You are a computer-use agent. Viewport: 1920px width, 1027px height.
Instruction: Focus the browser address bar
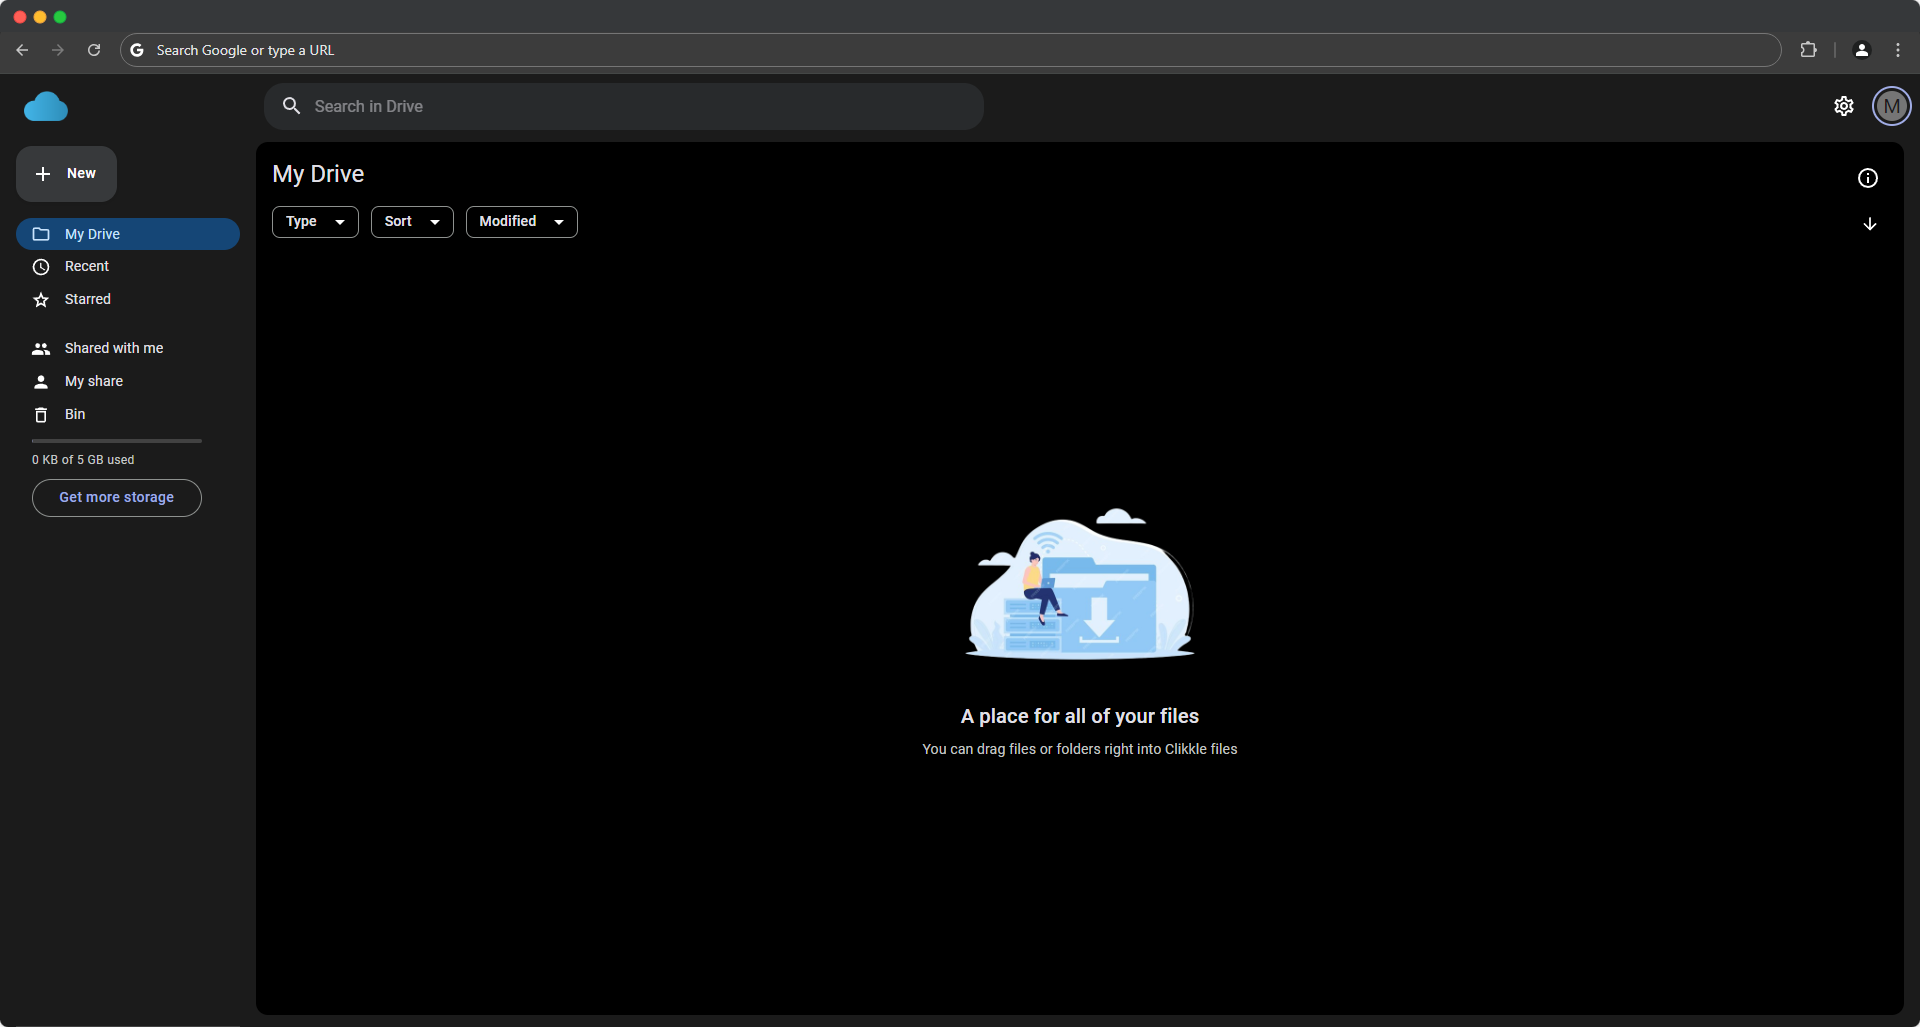(950, 50)
